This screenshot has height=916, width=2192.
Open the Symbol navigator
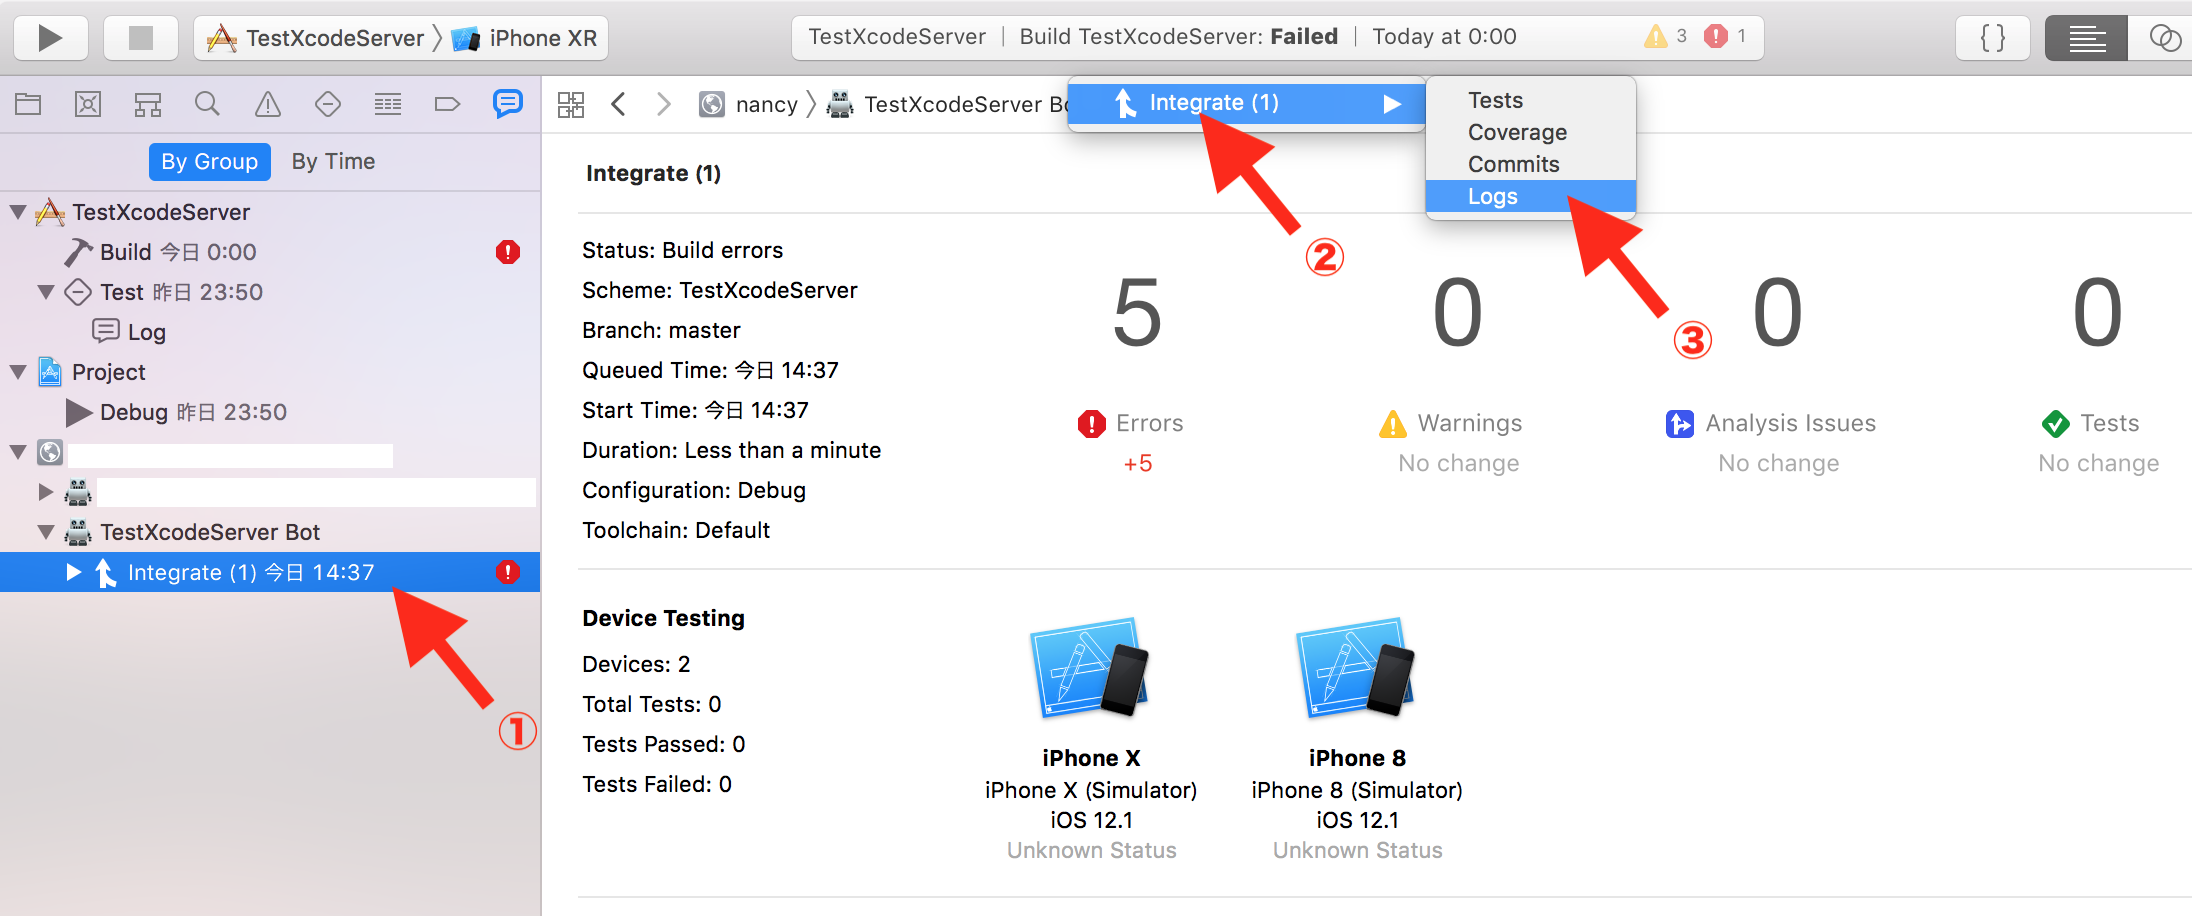coord(148,103)
